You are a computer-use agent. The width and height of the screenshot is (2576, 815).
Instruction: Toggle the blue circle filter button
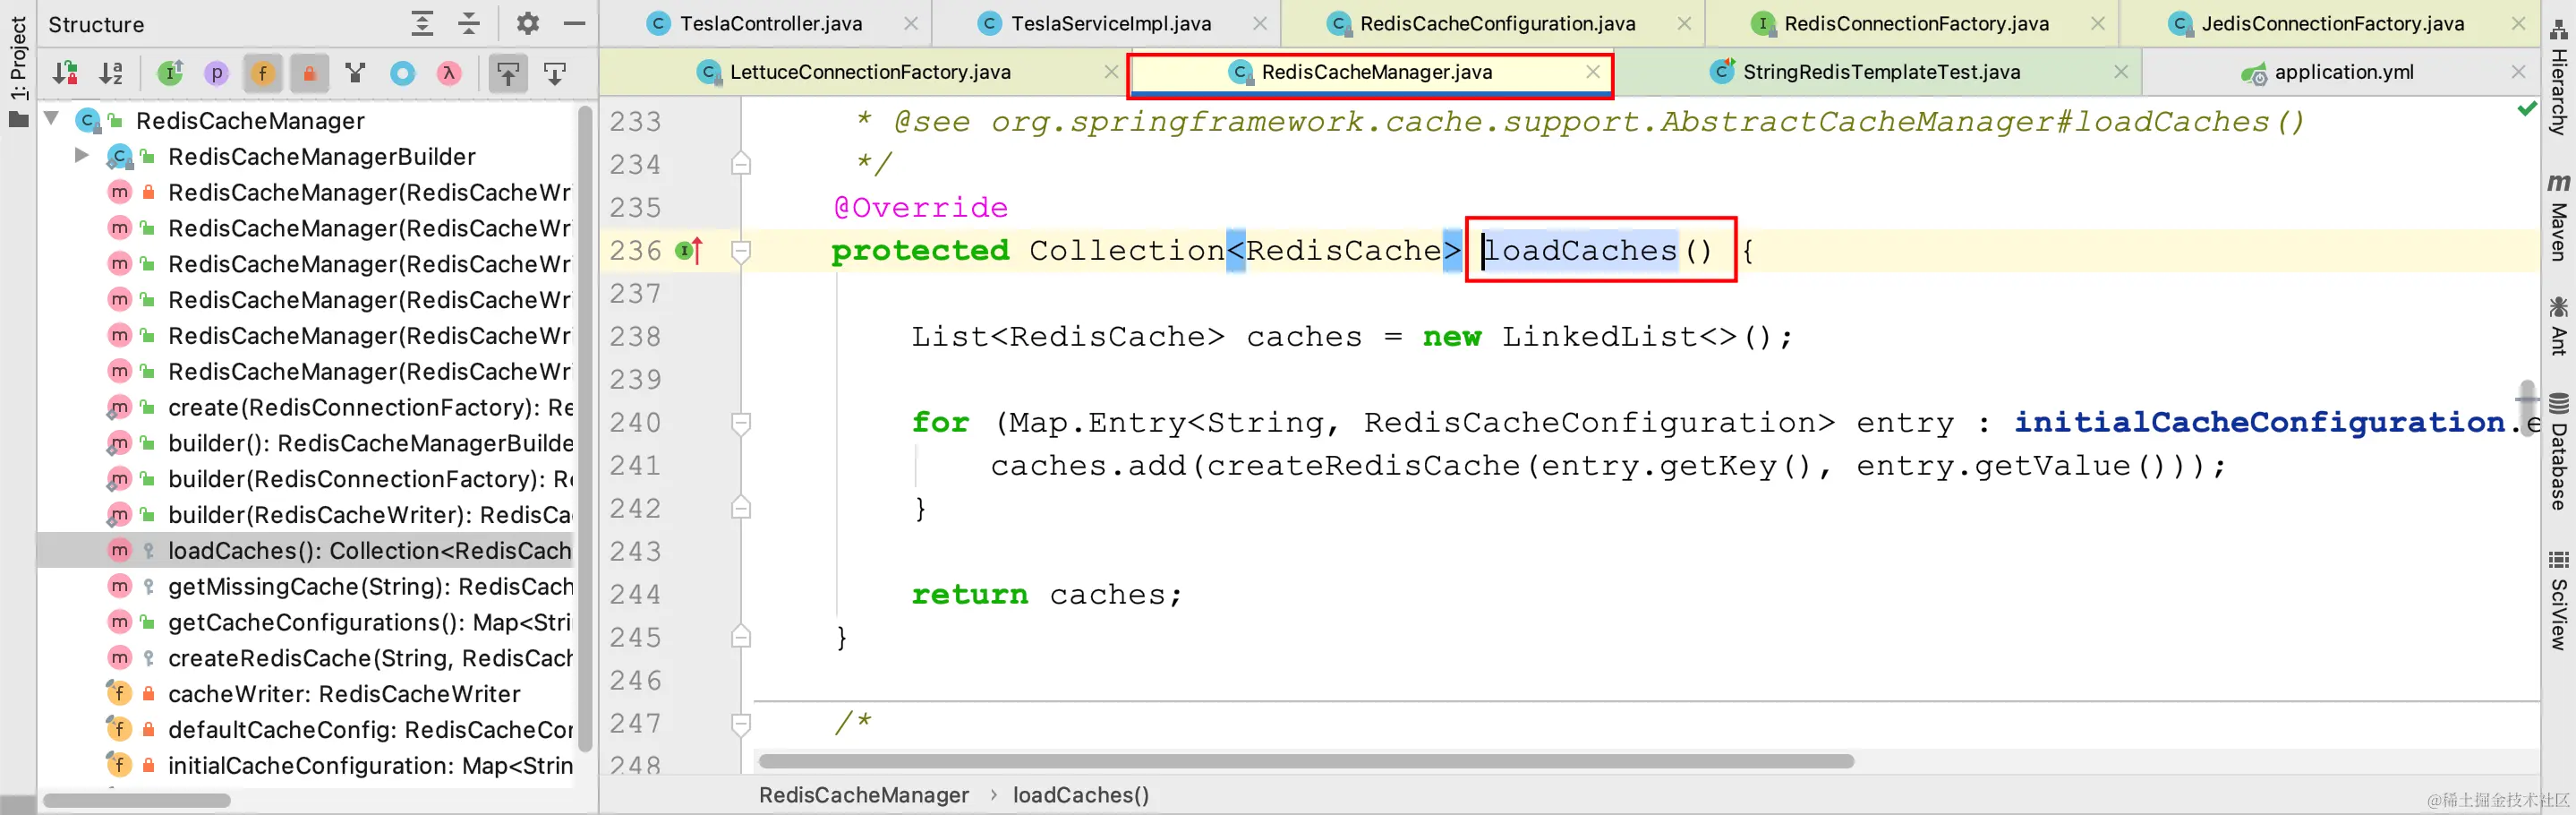click(x=402, y=73)
